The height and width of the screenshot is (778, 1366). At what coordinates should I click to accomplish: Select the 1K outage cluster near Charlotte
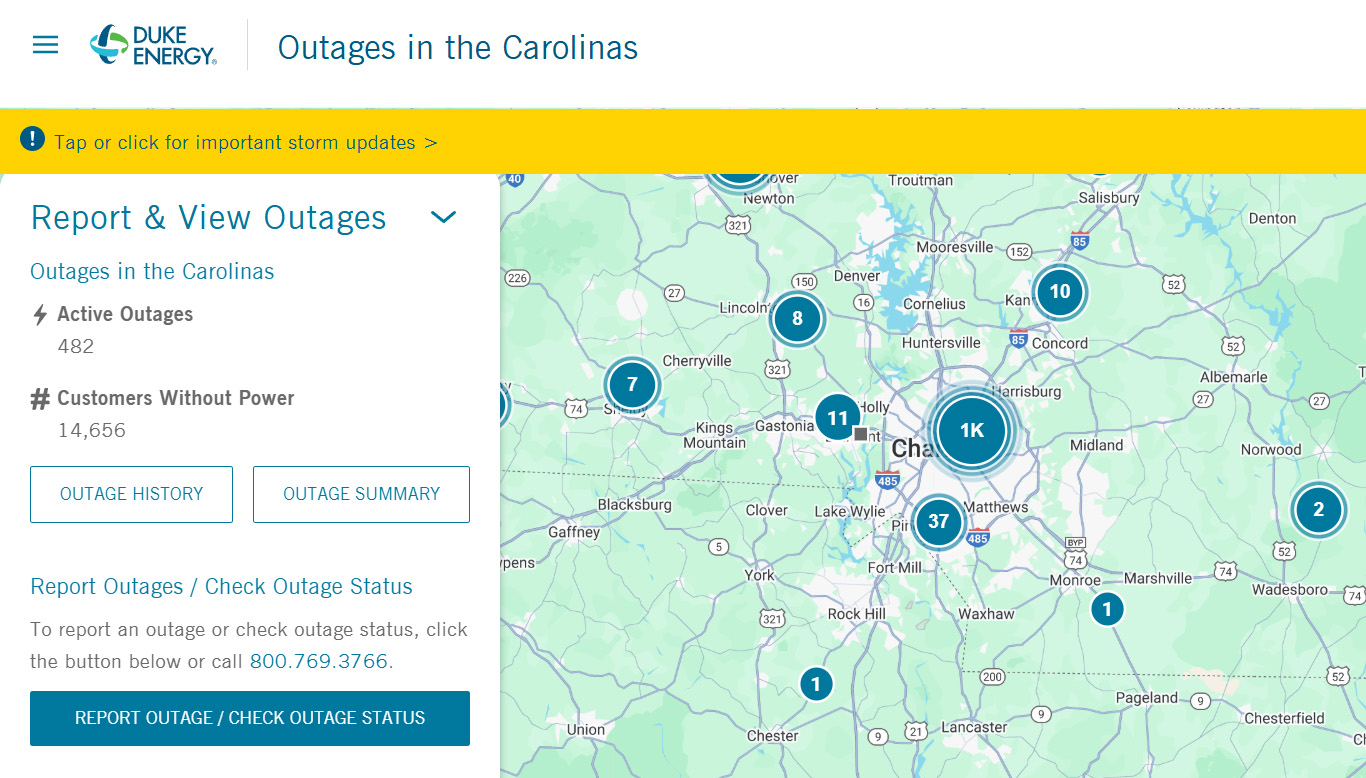click(x=972, y=431)
